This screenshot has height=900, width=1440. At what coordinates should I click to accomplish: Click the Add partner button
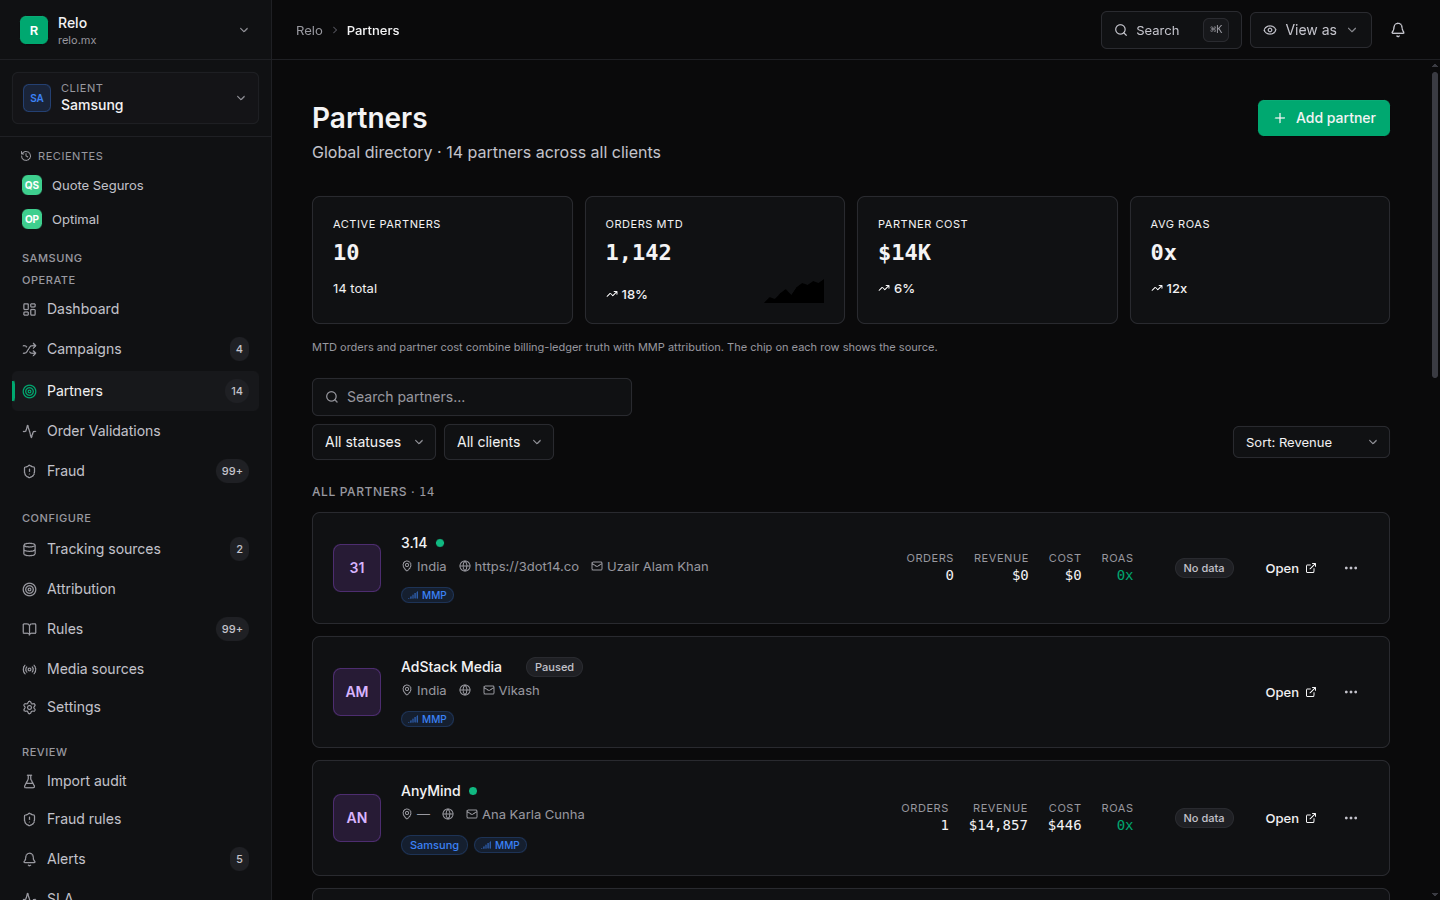[1323, 118]
